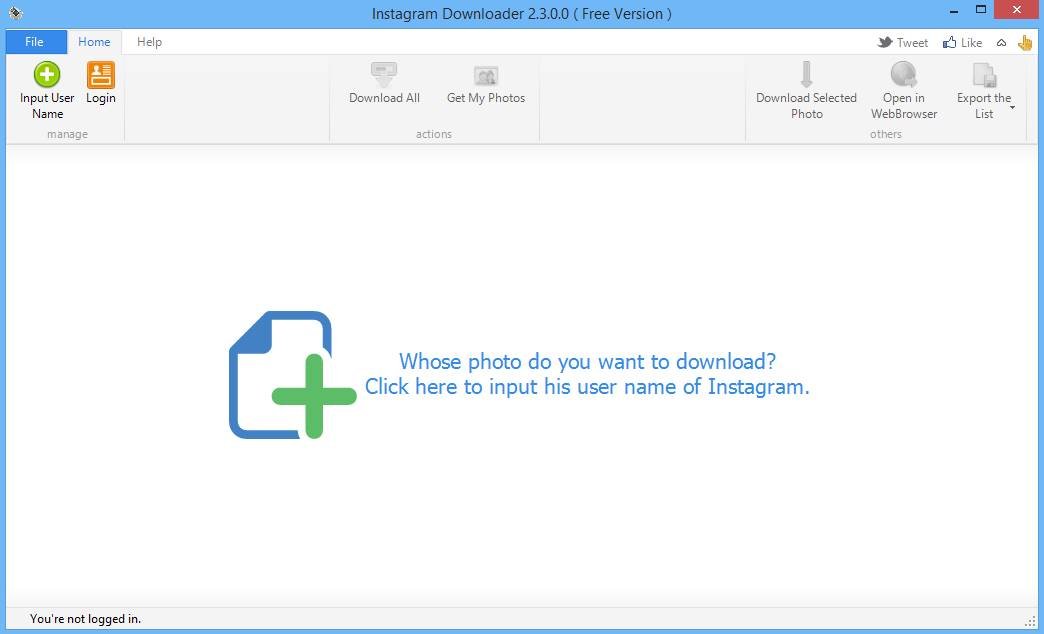The height and width of the screenshot is (634, 1044).
Task: Click the large add-file plus graphic
Action: point(292,375)
